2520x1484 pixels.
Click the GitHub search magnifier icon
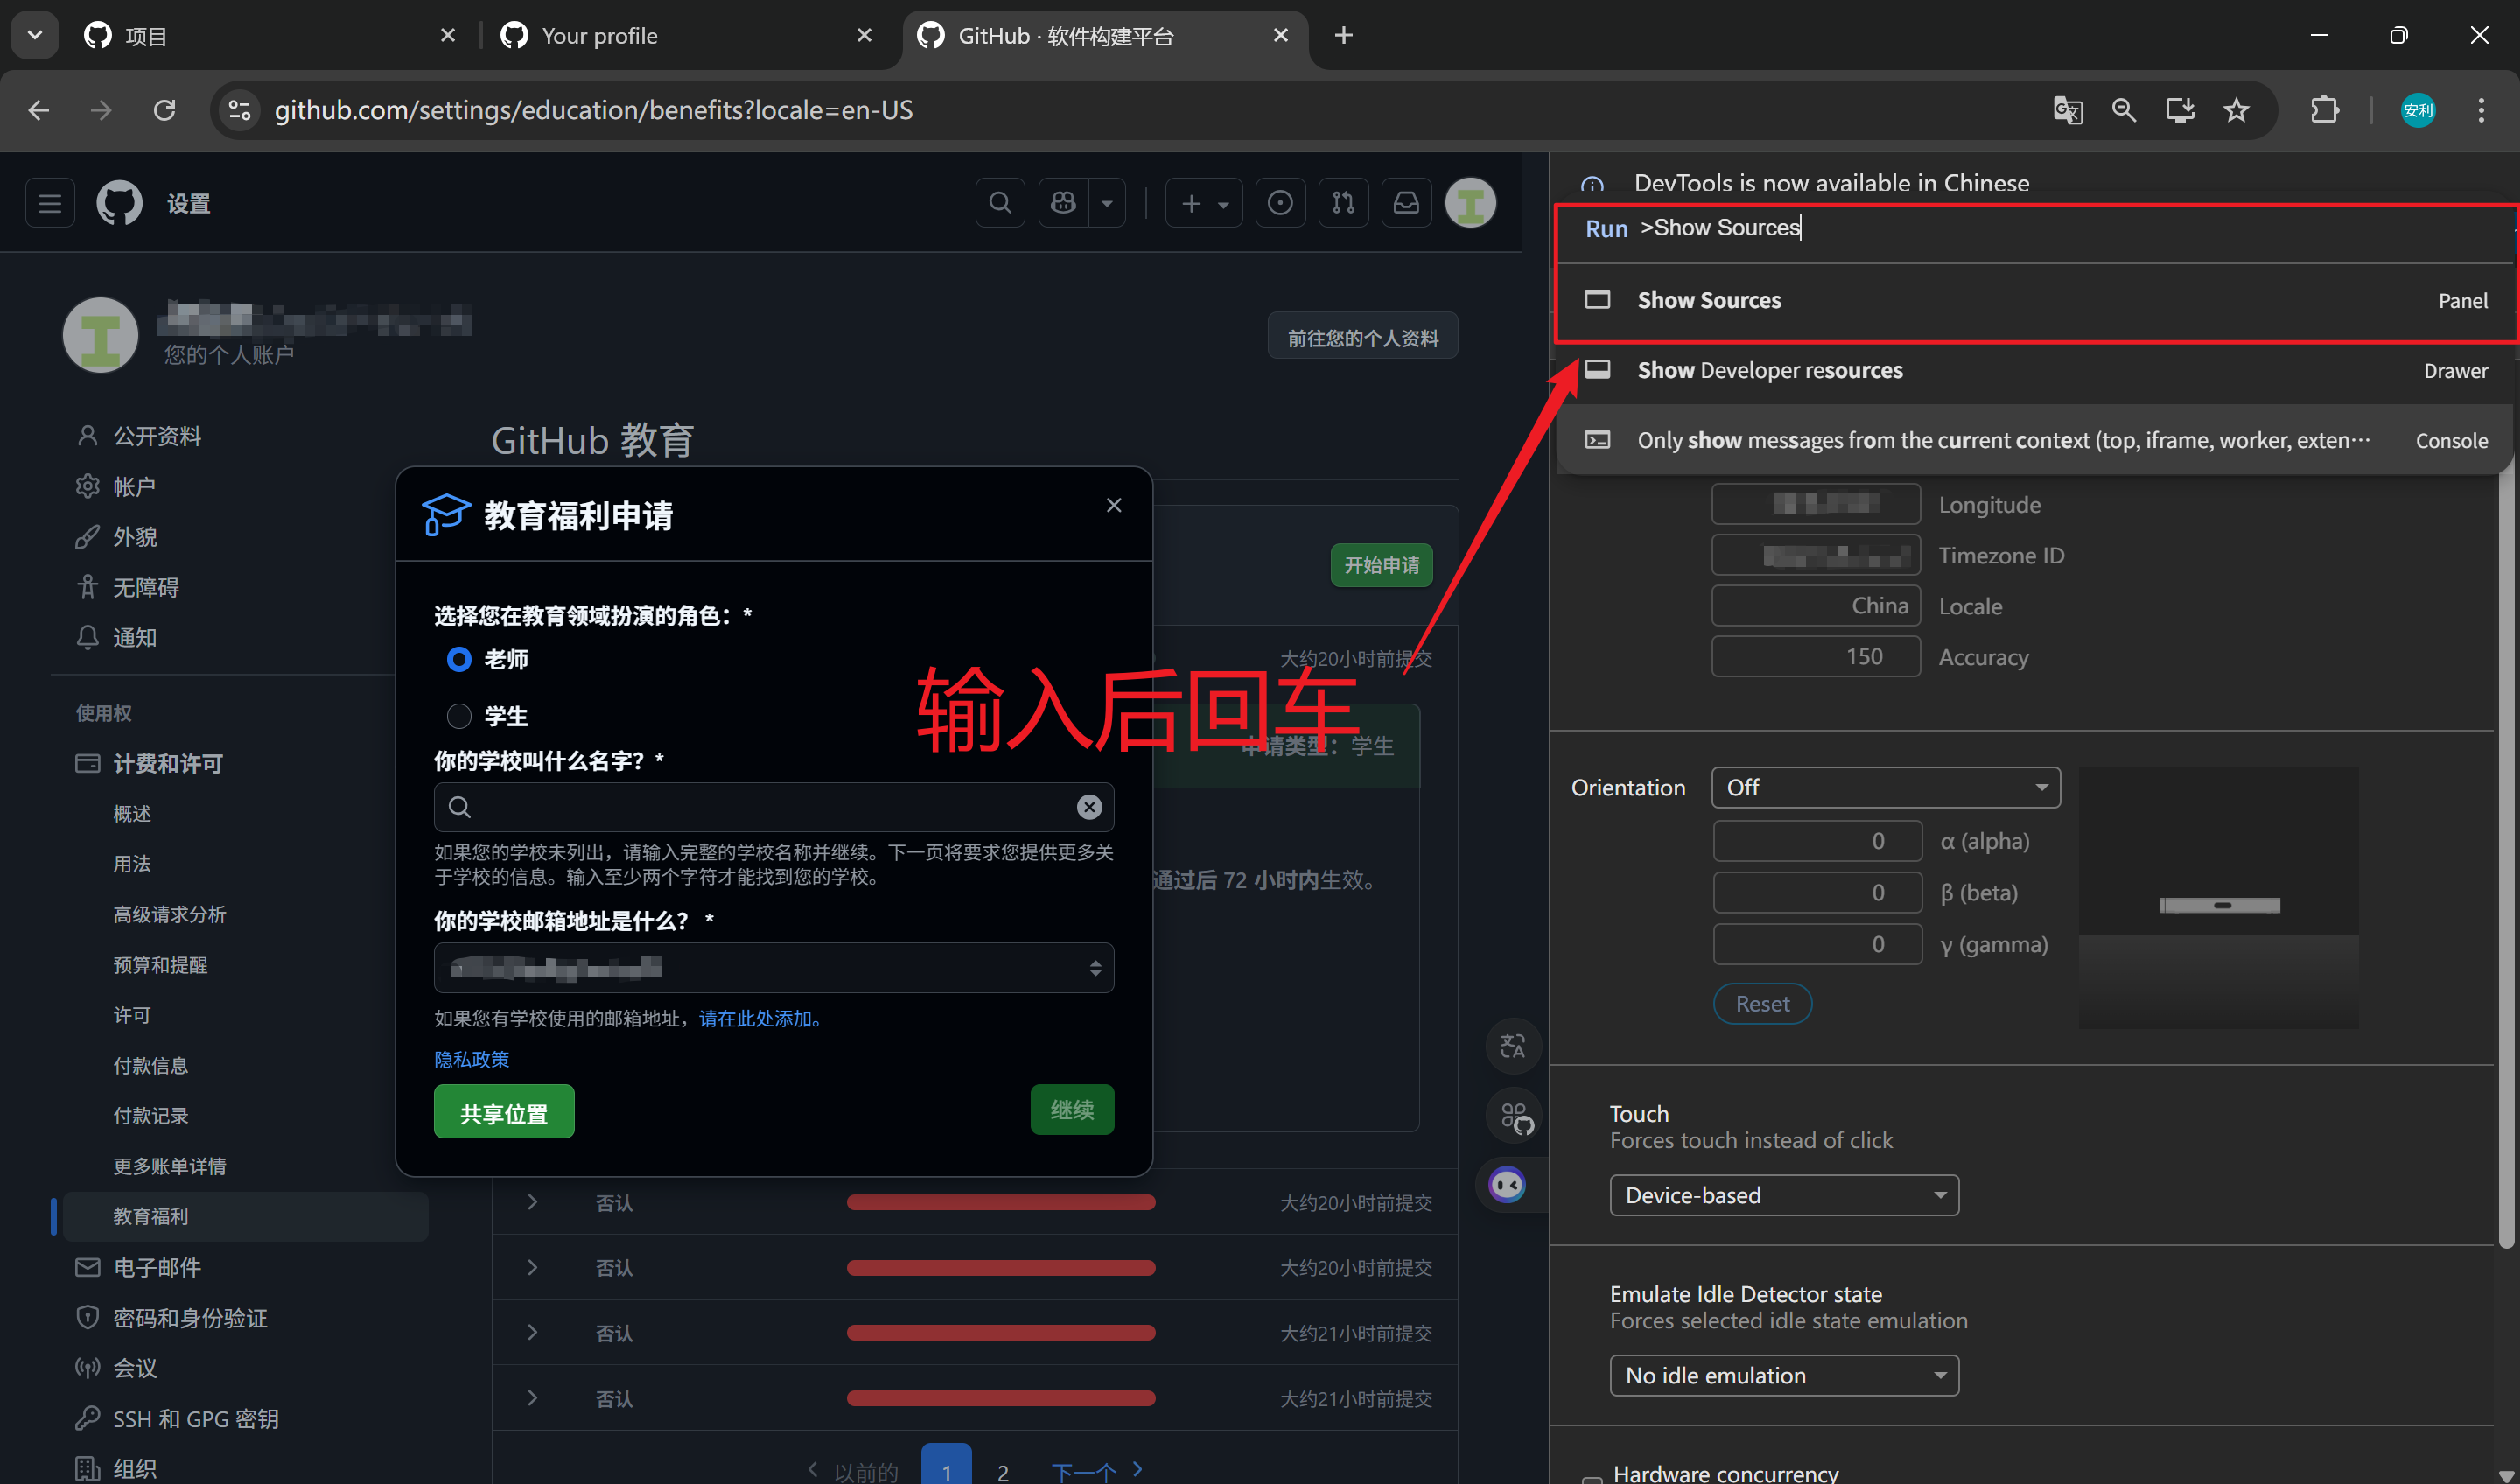click(999, 203)
